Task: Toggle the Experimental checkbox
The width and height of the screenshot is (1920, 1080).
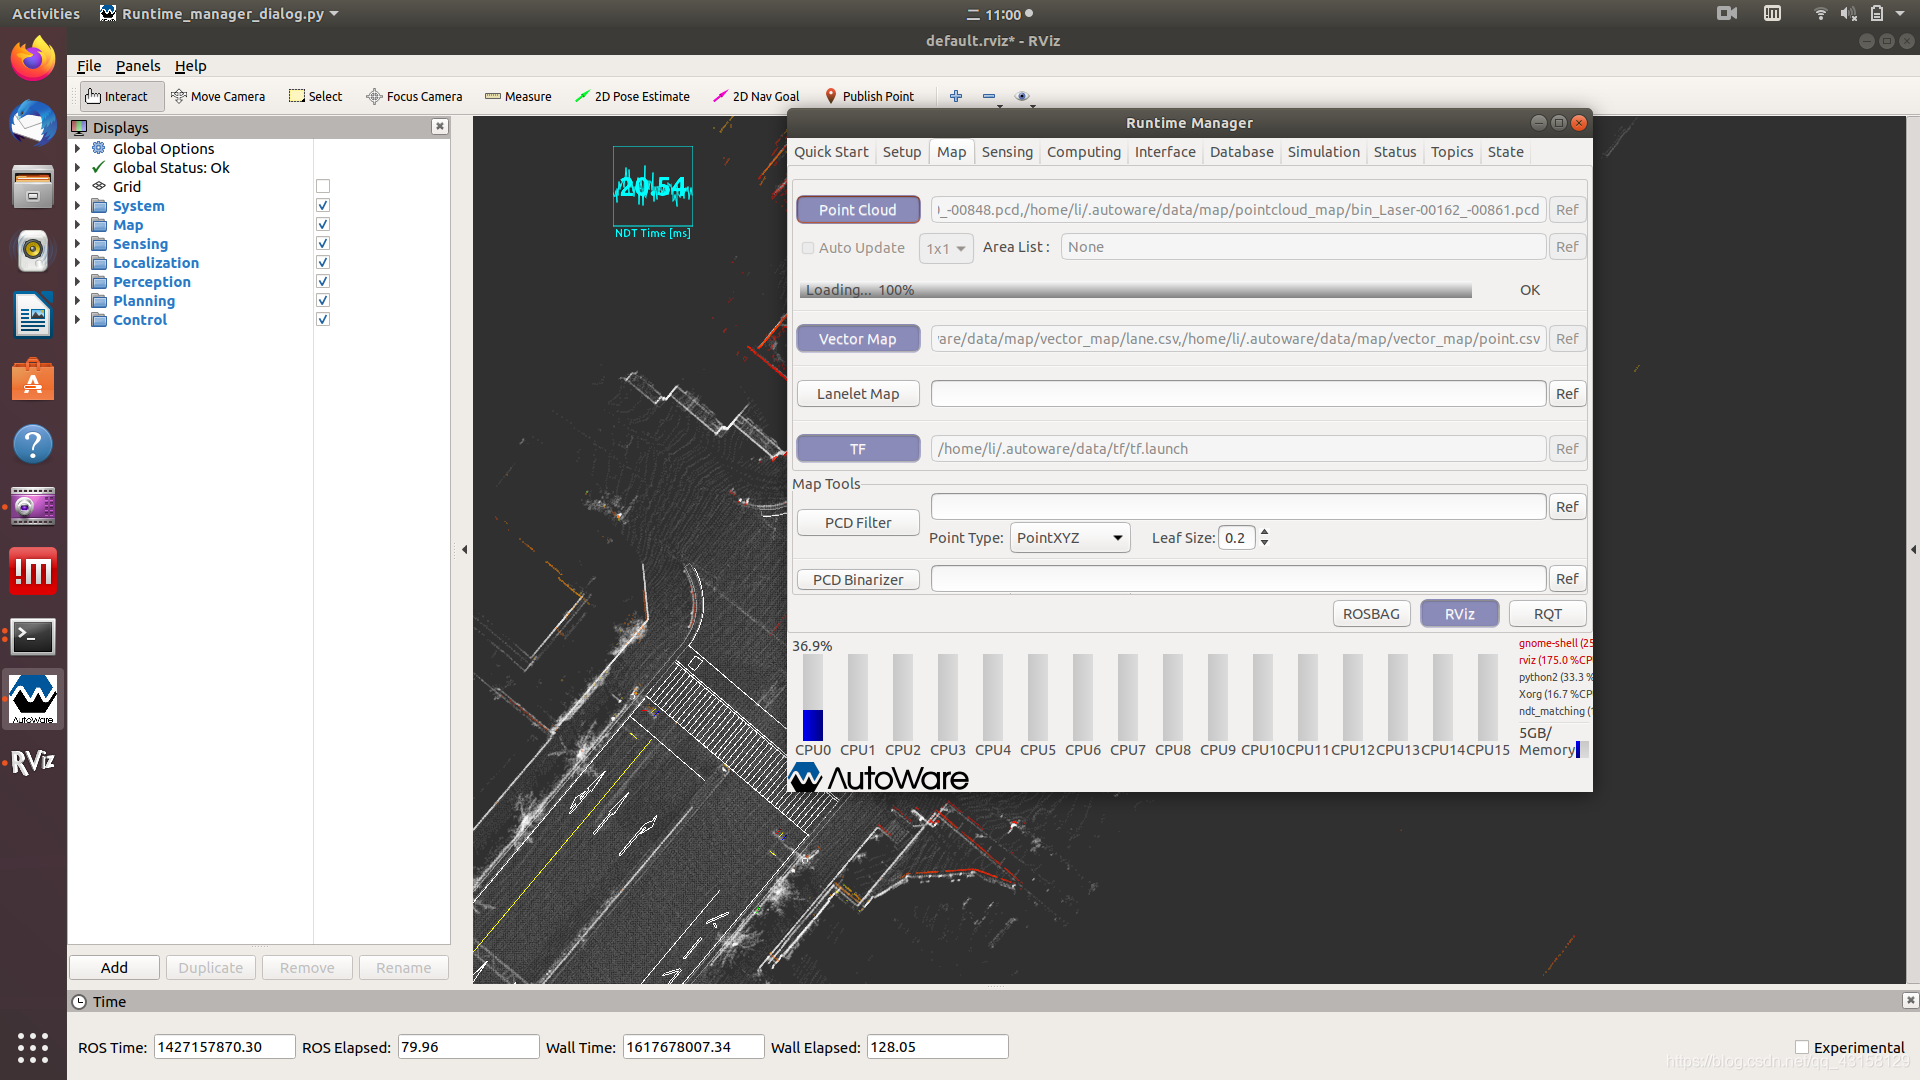Action: [x=1801, y=1047]
